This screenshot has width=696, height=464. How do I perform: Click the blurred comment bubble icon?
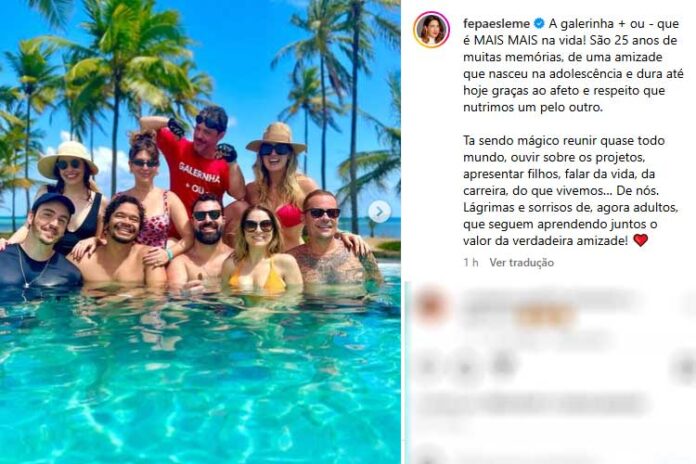(466, 366)
